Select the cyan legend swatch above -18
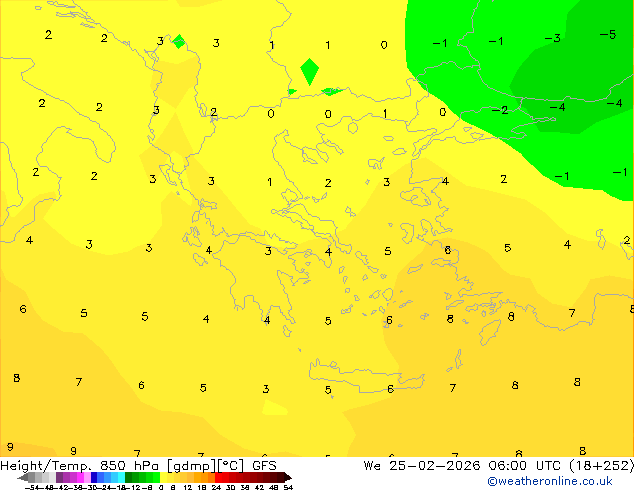 coord(121,478)
